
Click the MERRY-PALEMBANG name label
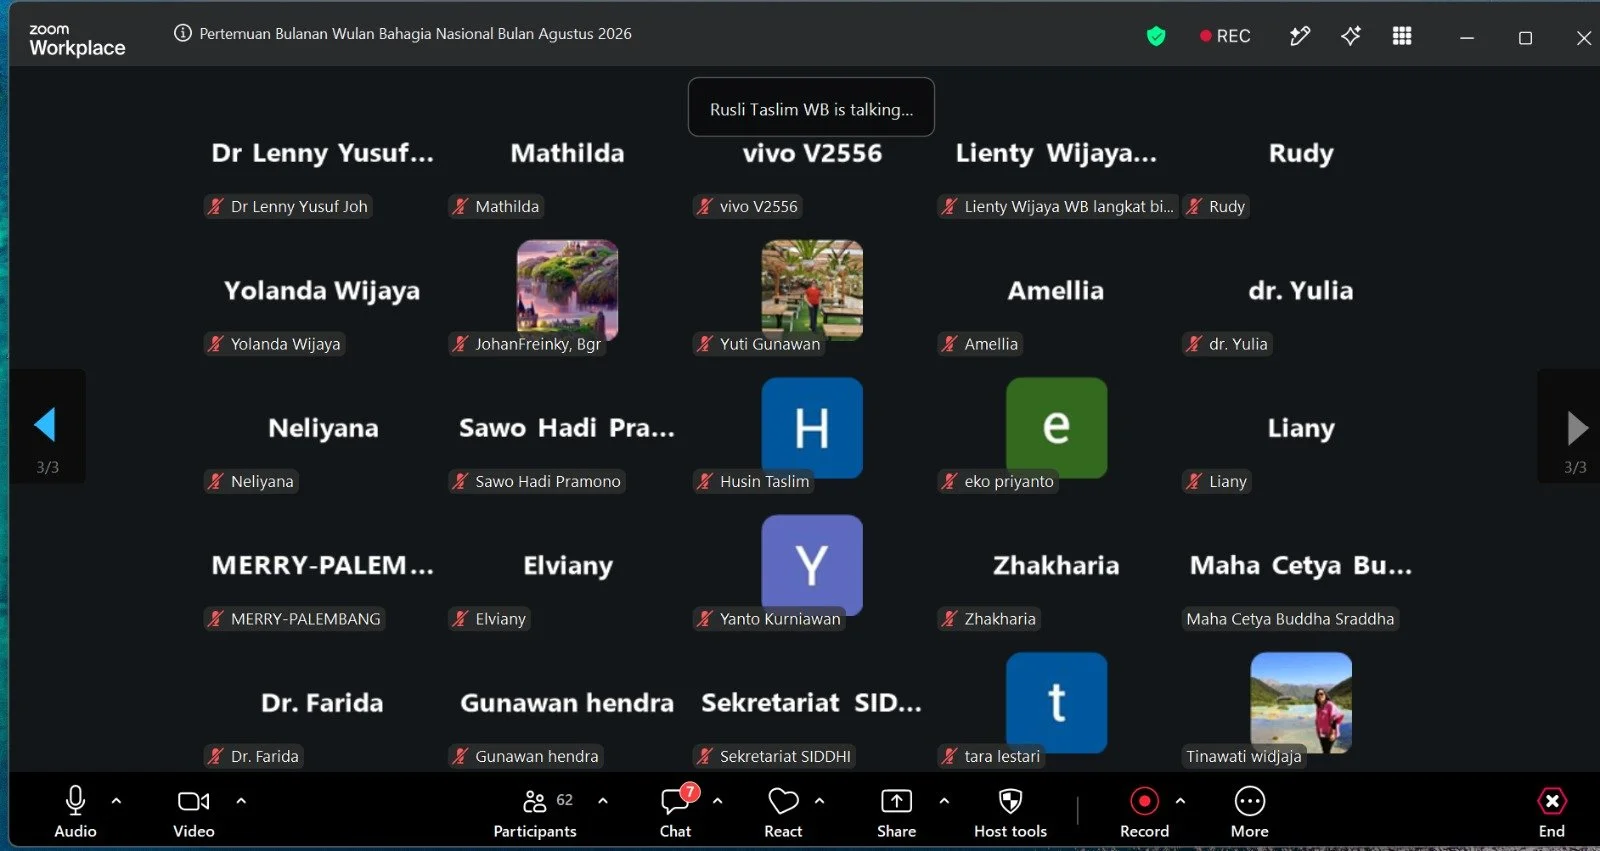tap(295, 619)
